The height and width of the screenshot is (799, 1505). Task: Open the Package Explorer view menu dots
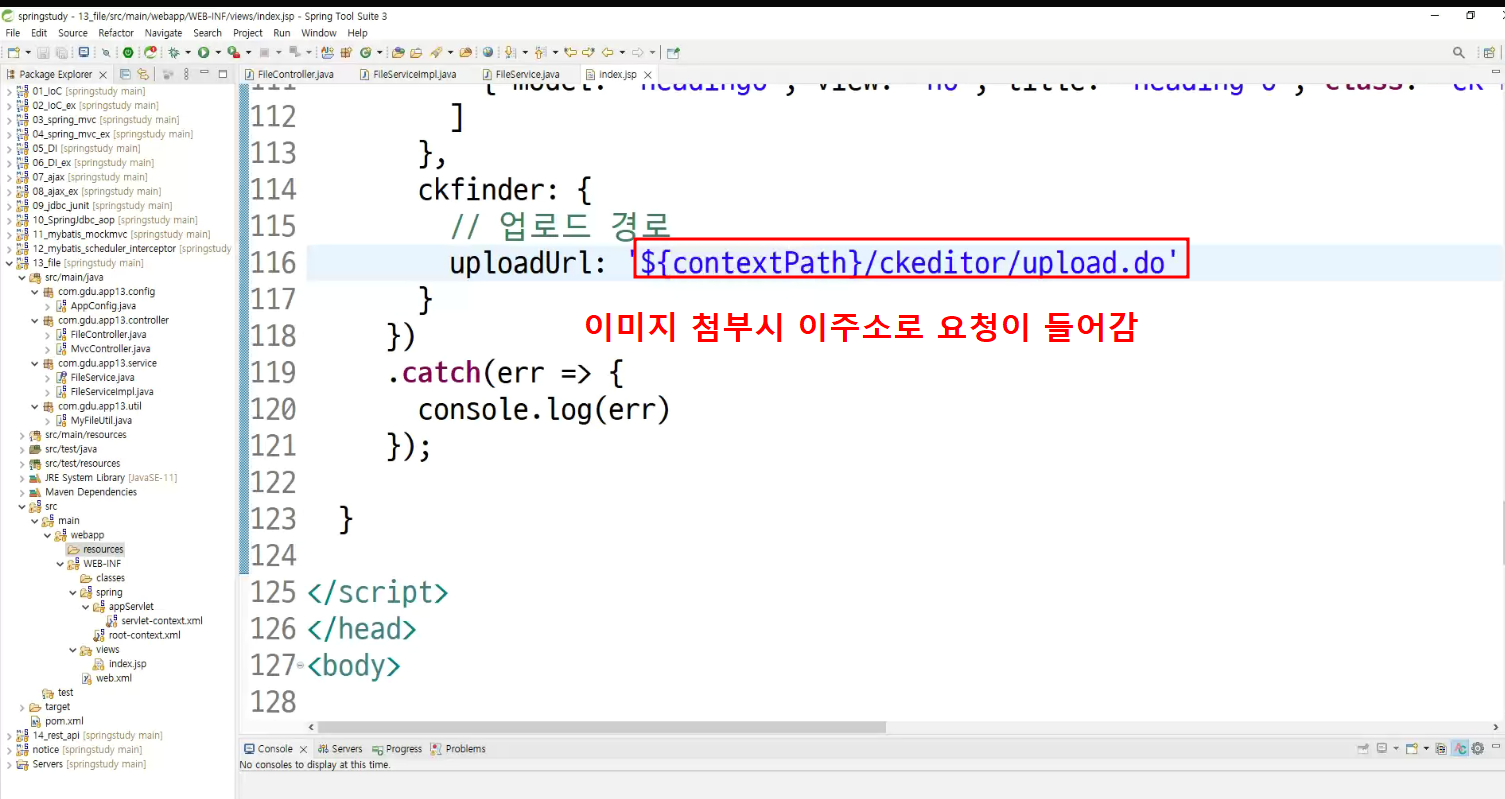pyautogui.click(x=186, y=74)
